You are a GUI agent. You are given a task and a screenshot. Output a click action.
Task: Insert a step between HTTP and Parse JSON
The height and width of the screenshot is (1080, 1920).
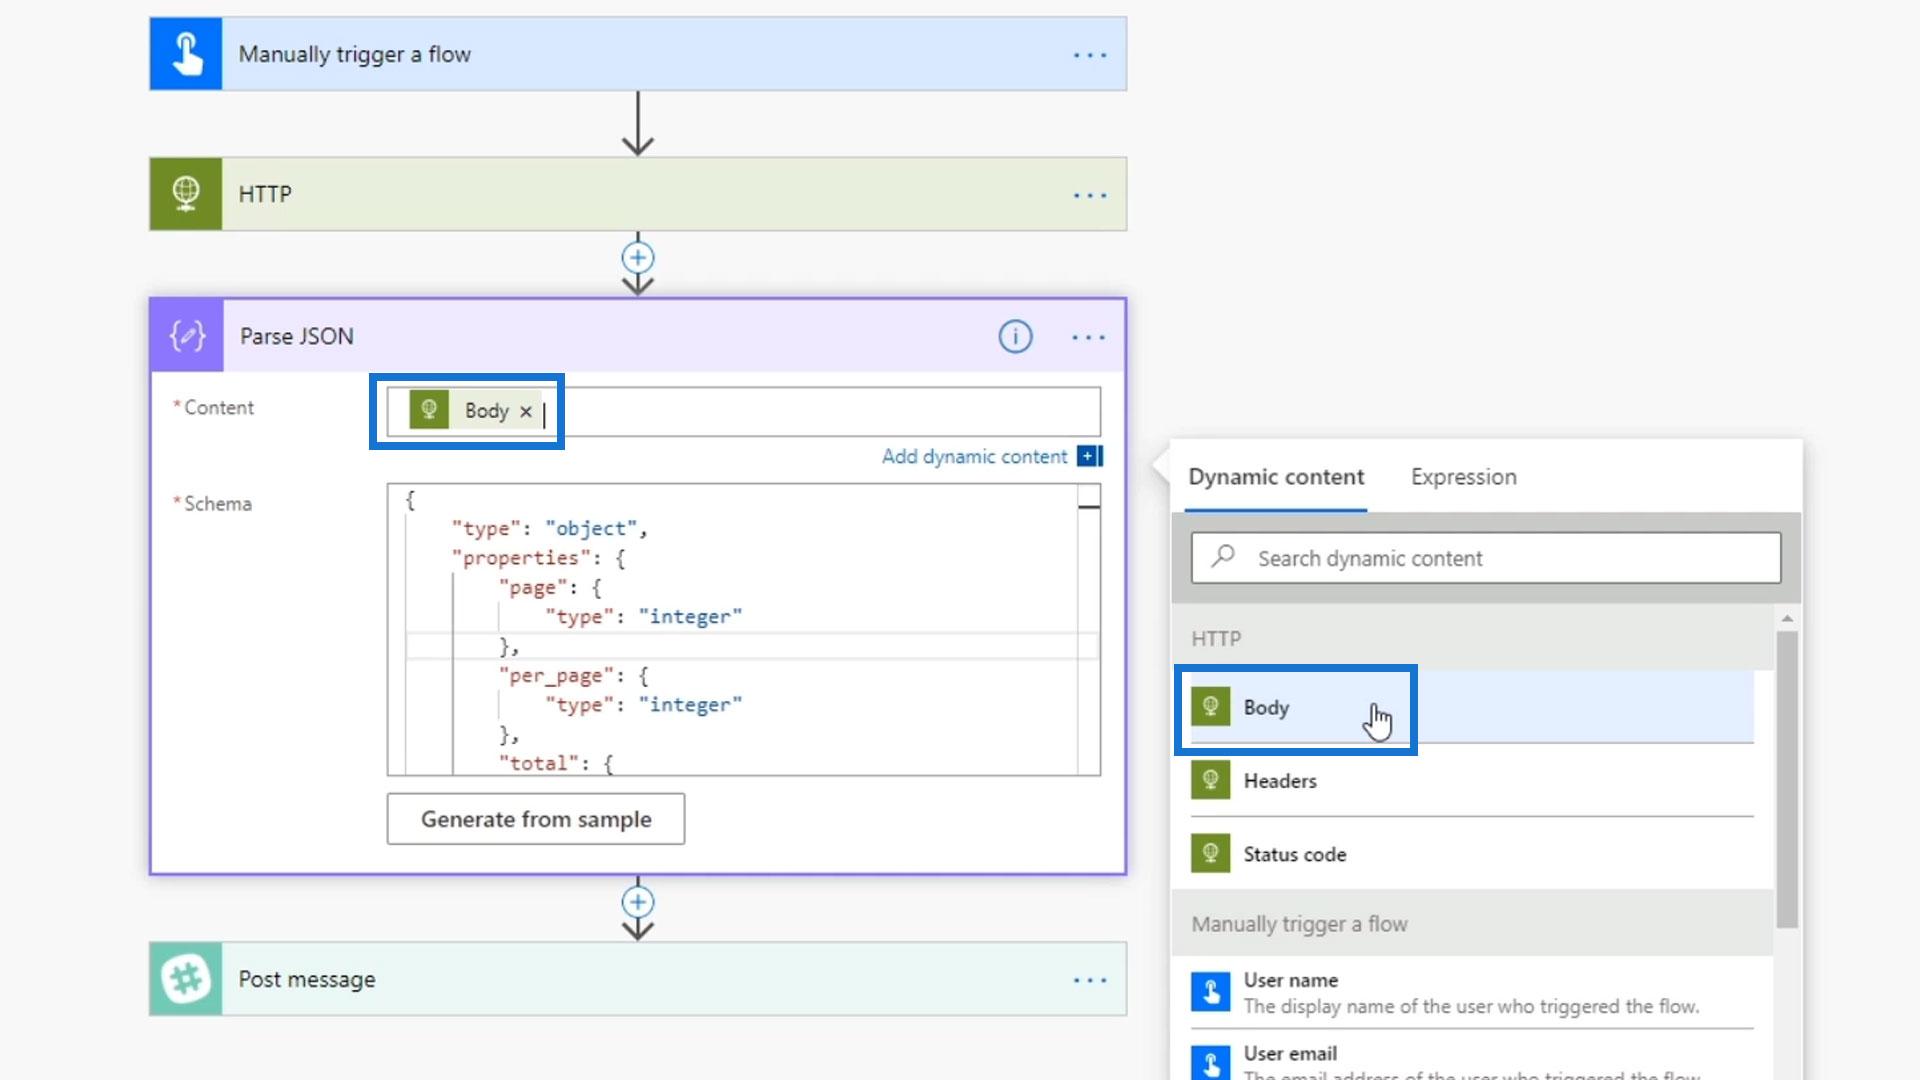[638, 258]
